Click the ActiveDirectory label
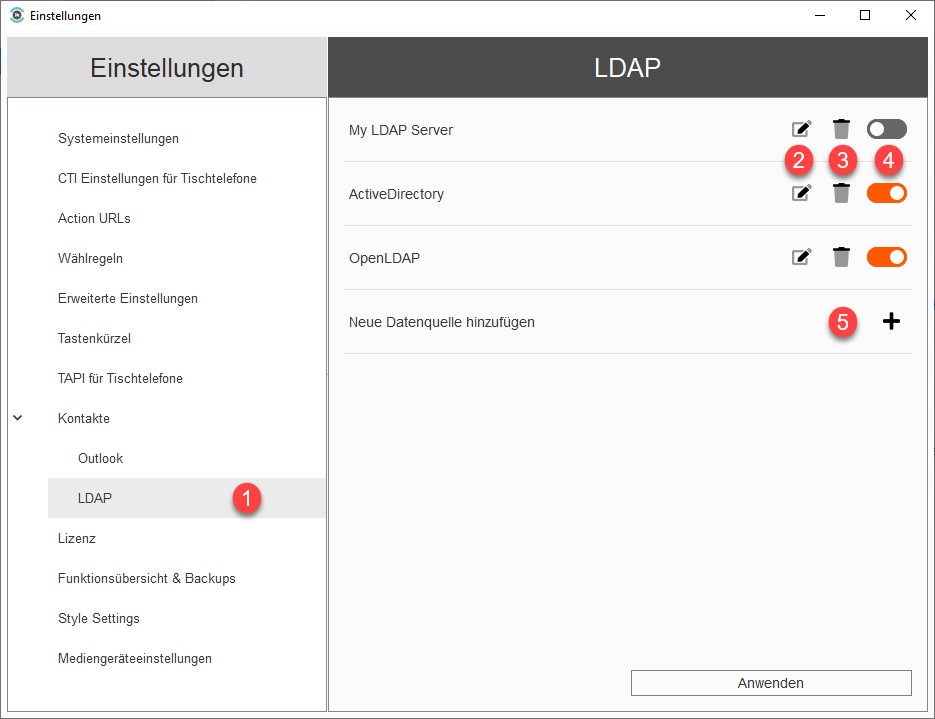 (x=396, y=194)
